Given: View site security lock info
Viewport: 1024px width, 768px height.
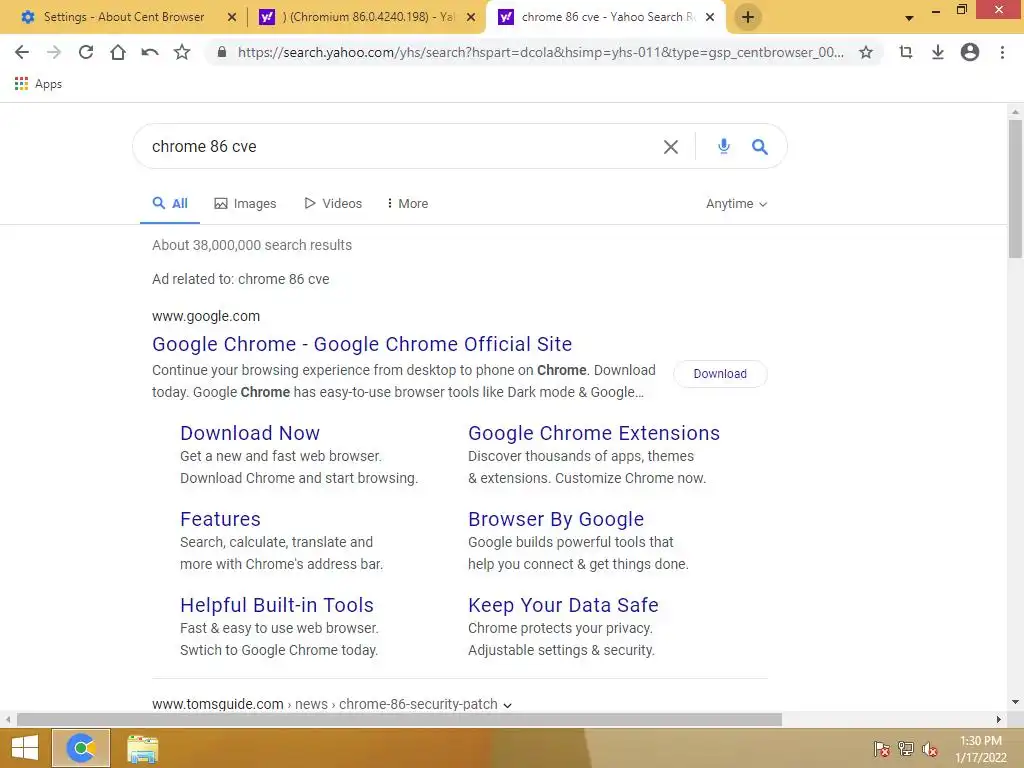Looking at the screenshot, I should 222,52.
